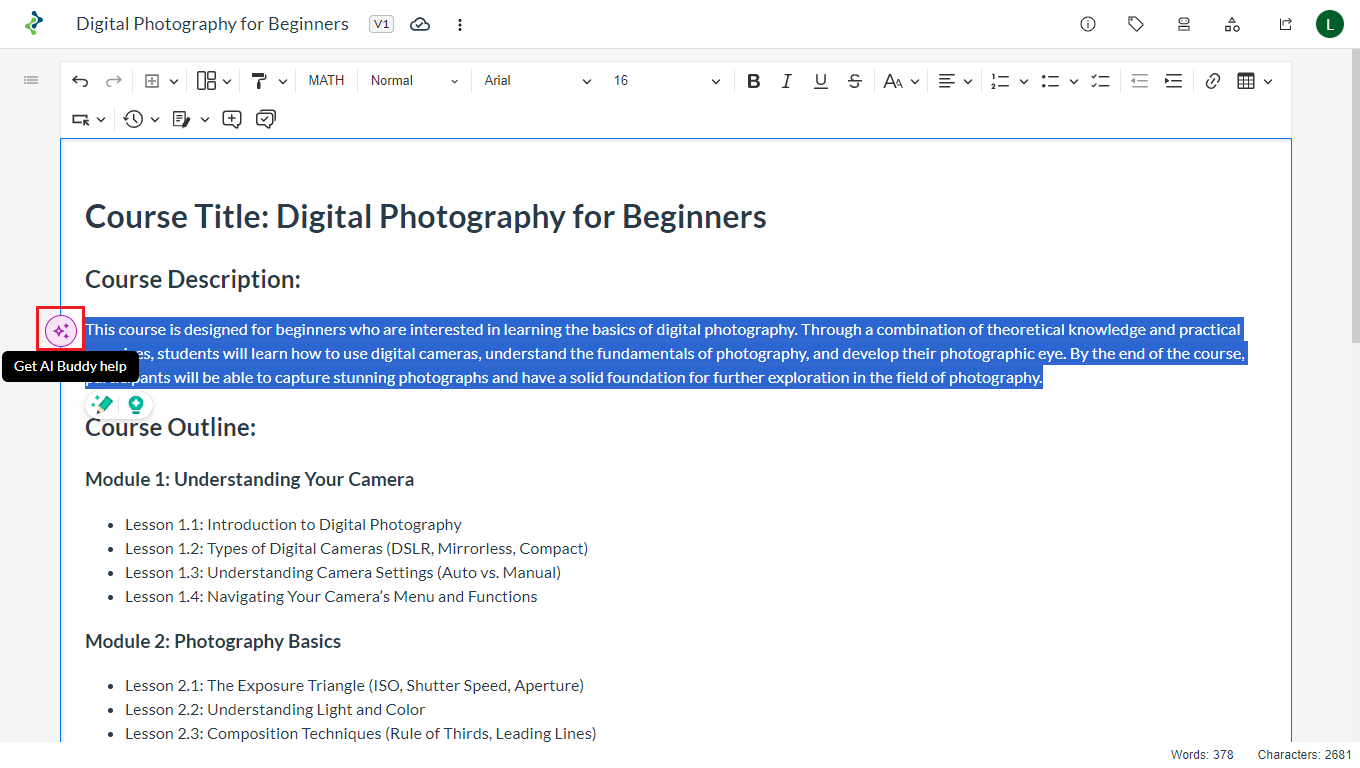Toggle strikethrough formatting
This screenshot has height=768, width=1360.
point(854,81)
